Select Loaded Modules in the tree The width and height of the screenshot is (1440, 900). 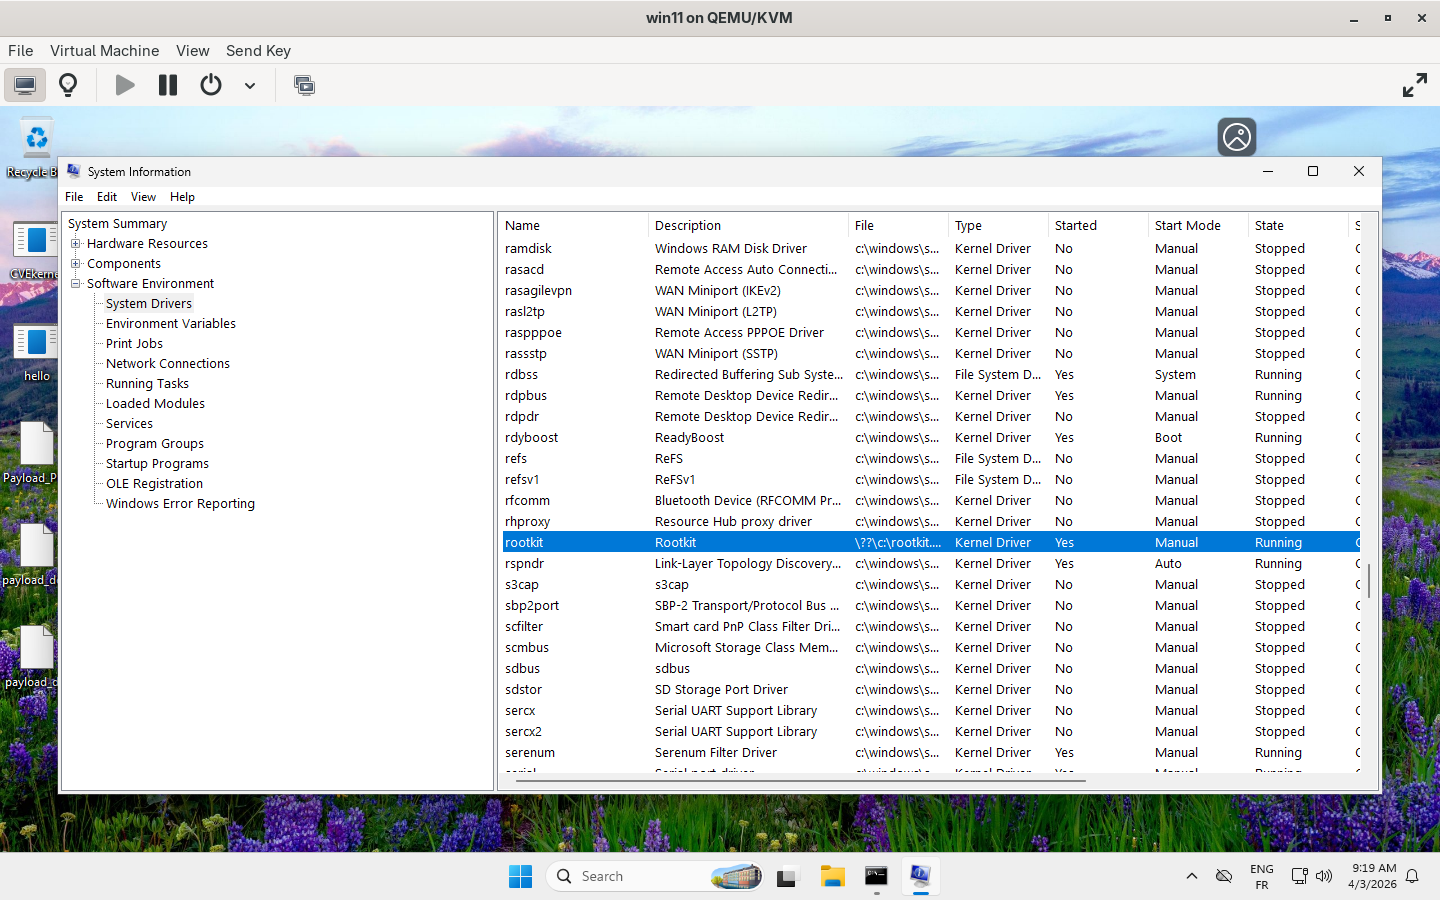(x=155, y=403)
